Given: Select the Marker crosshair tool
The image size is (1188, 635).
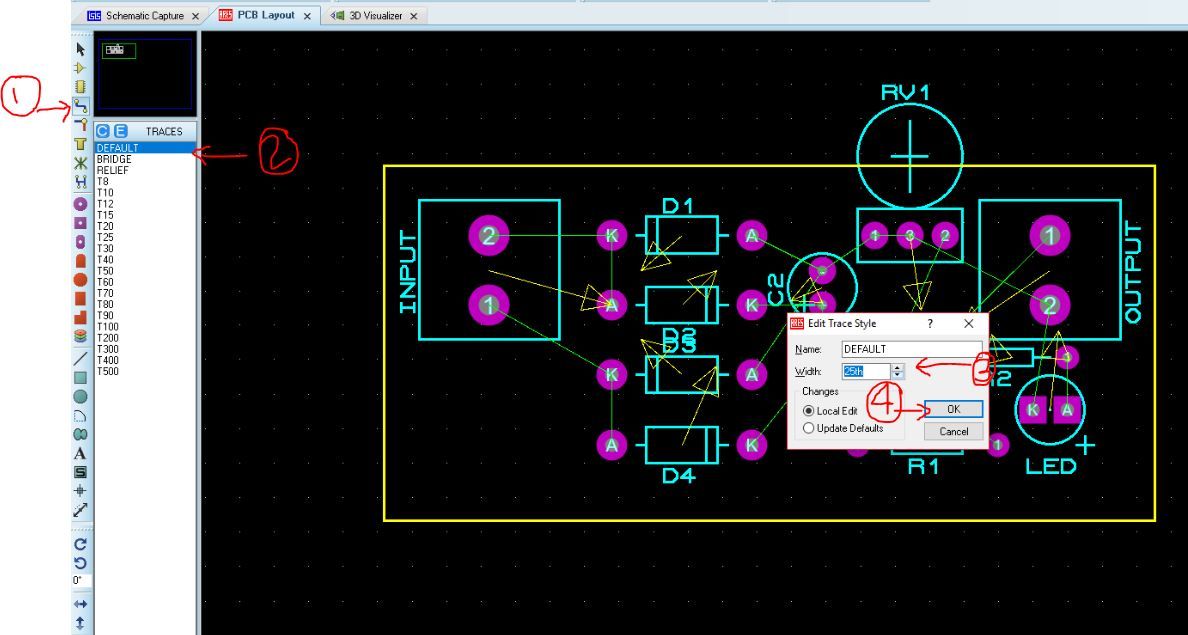Looking at the screenshot, I should pyautogui.click(x=80, y=490).
